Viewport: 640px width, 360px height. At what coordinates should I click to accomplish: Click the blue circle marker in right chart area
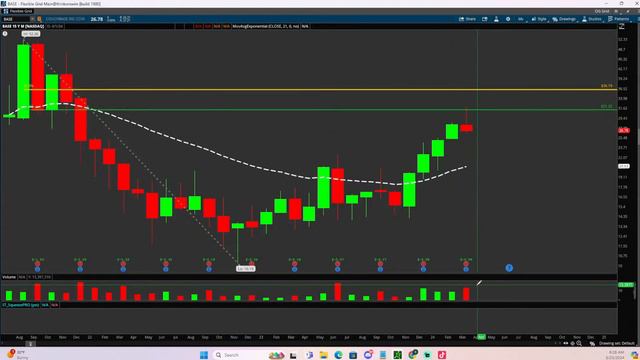[x=509, y=268]
